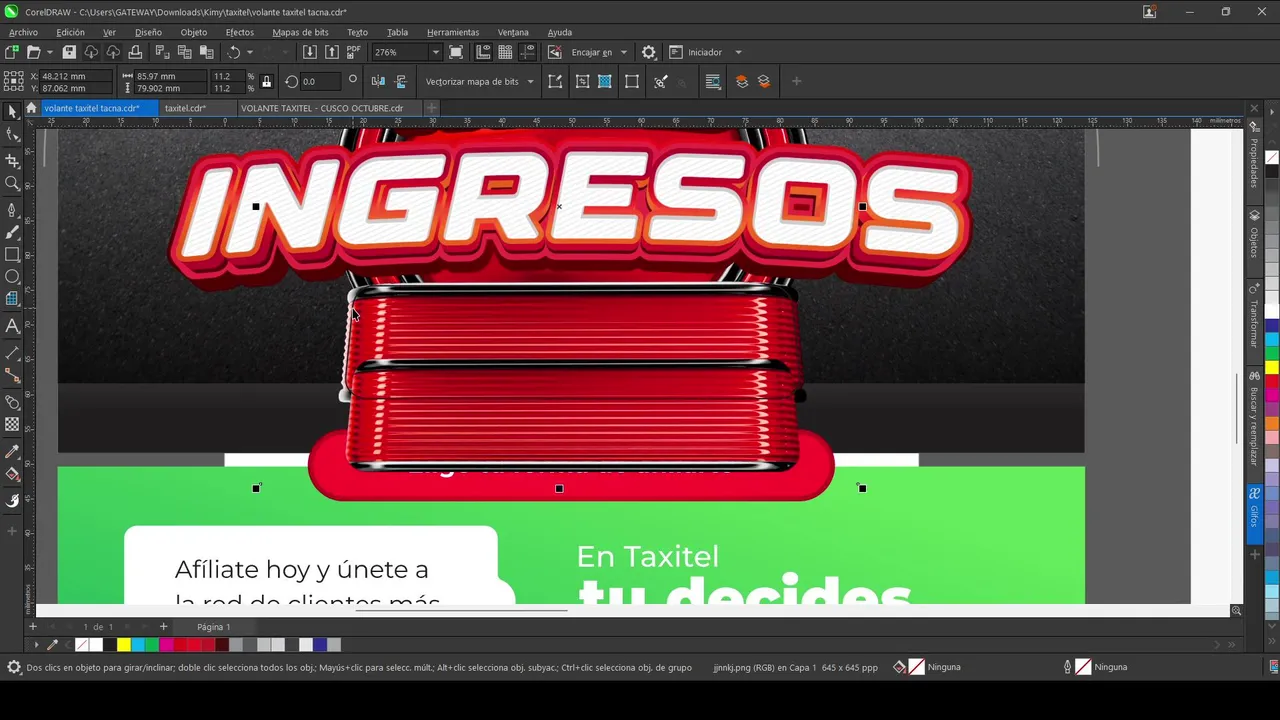Mirror the selection vertically
The height and width of the screenshot is (720, 1280).
click(x=401, y=82)
